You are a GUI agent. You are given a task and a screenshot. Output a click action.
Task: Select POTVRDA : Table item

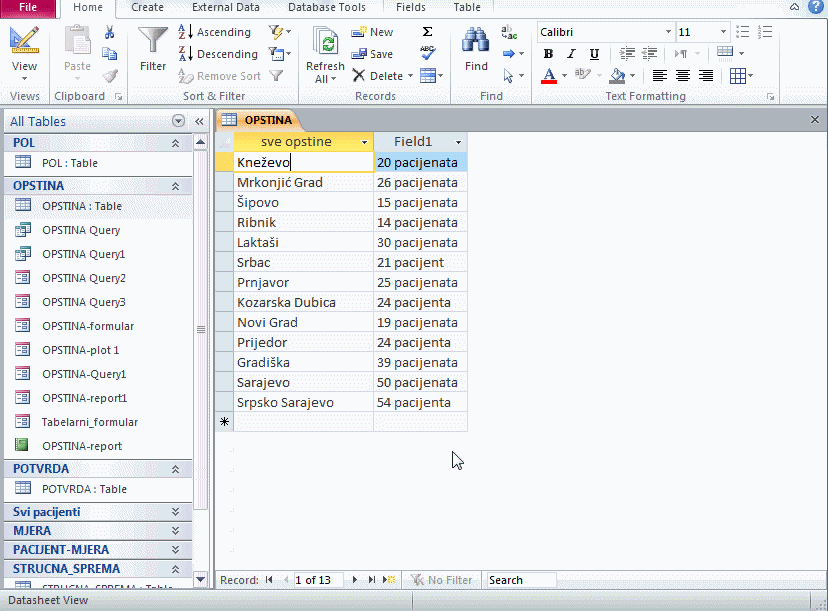(x=99, y=489)
